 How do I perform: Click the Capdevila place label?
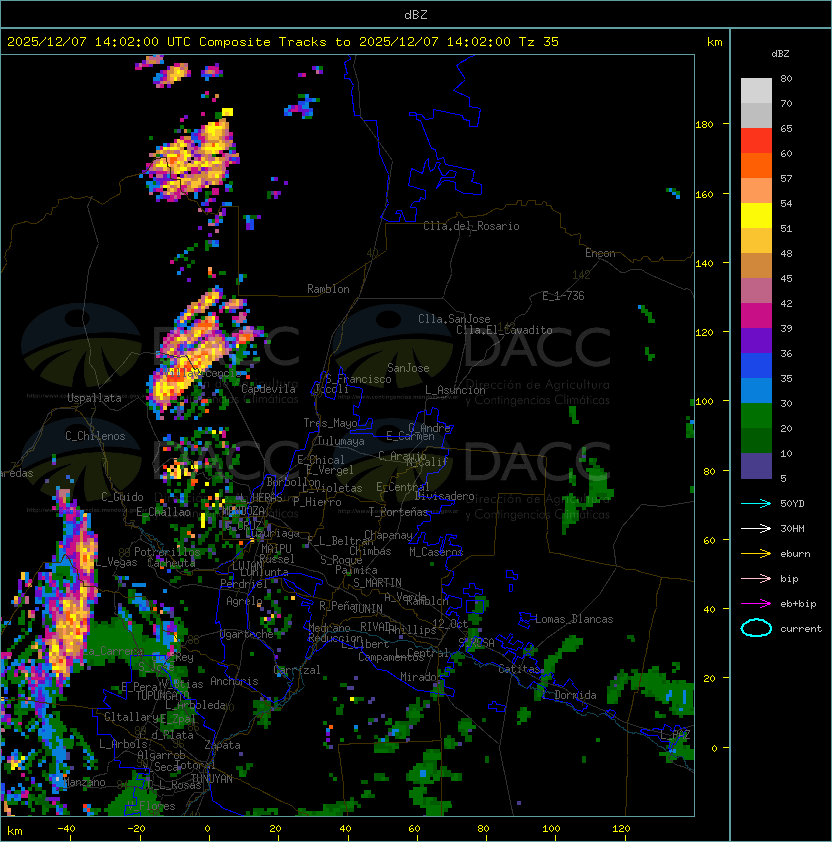coord(268,389)
